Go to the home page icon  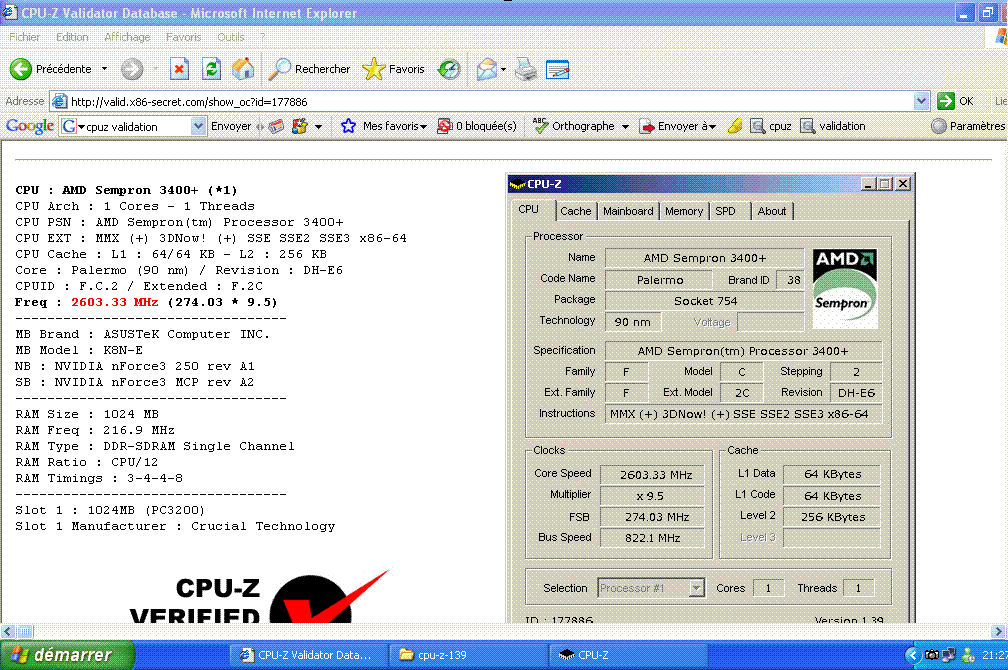click(x=243, y=69)
